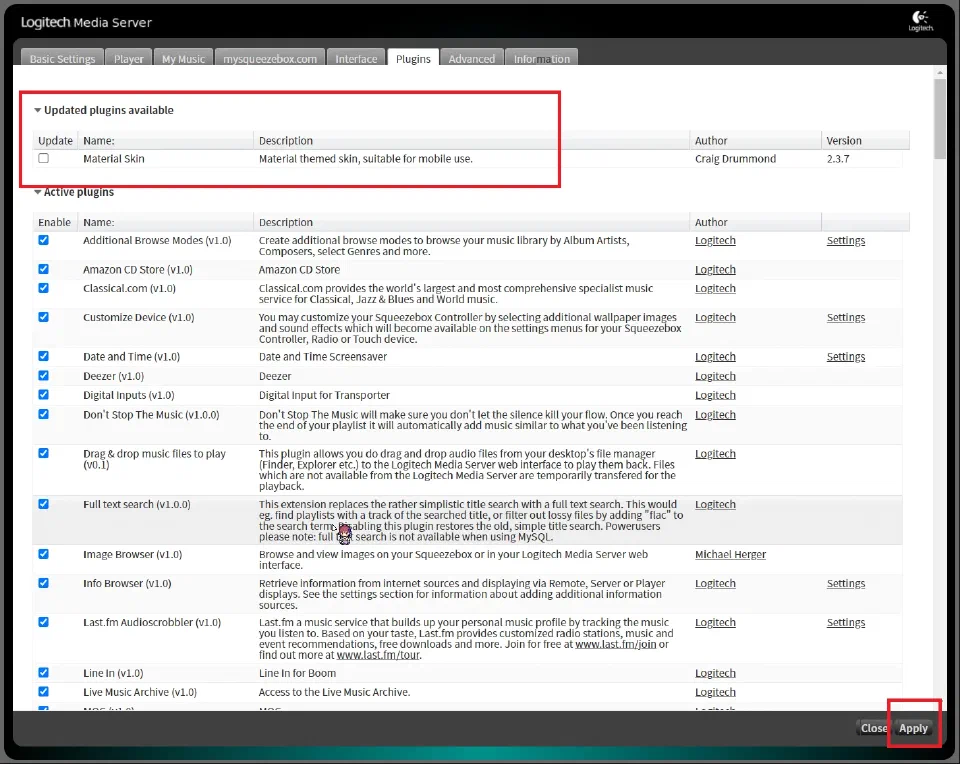The image size is (960, 764).
Task: Collapse the Active plugins section
Action: pyautogui.click(x=38, y=192)
